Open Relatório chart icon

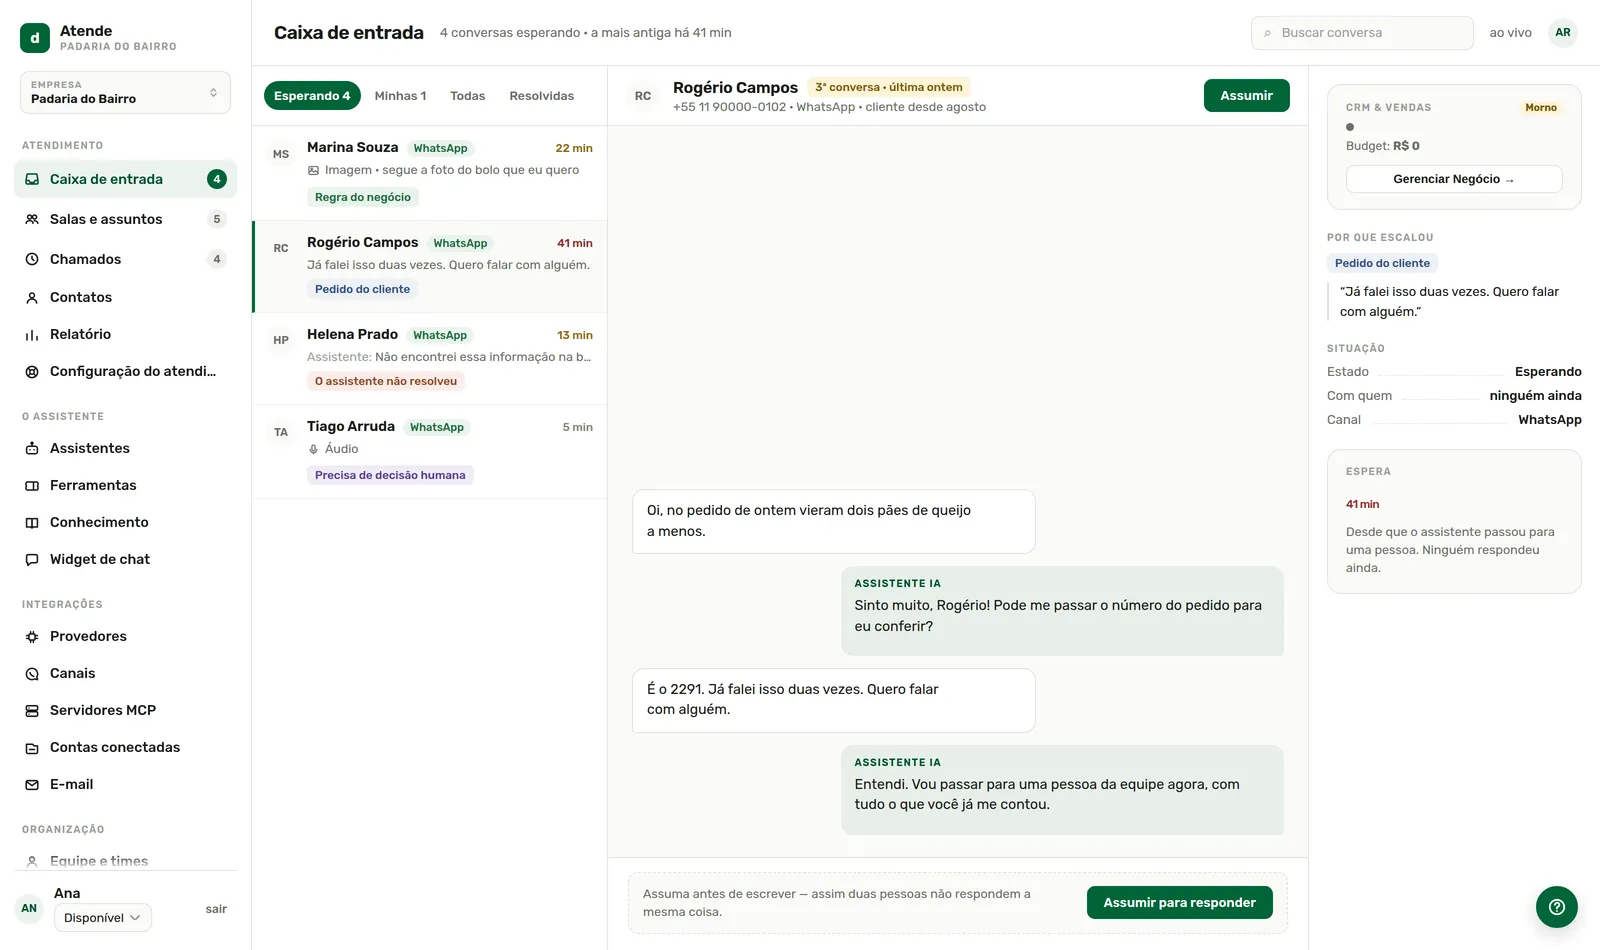[x=32, y=334]
